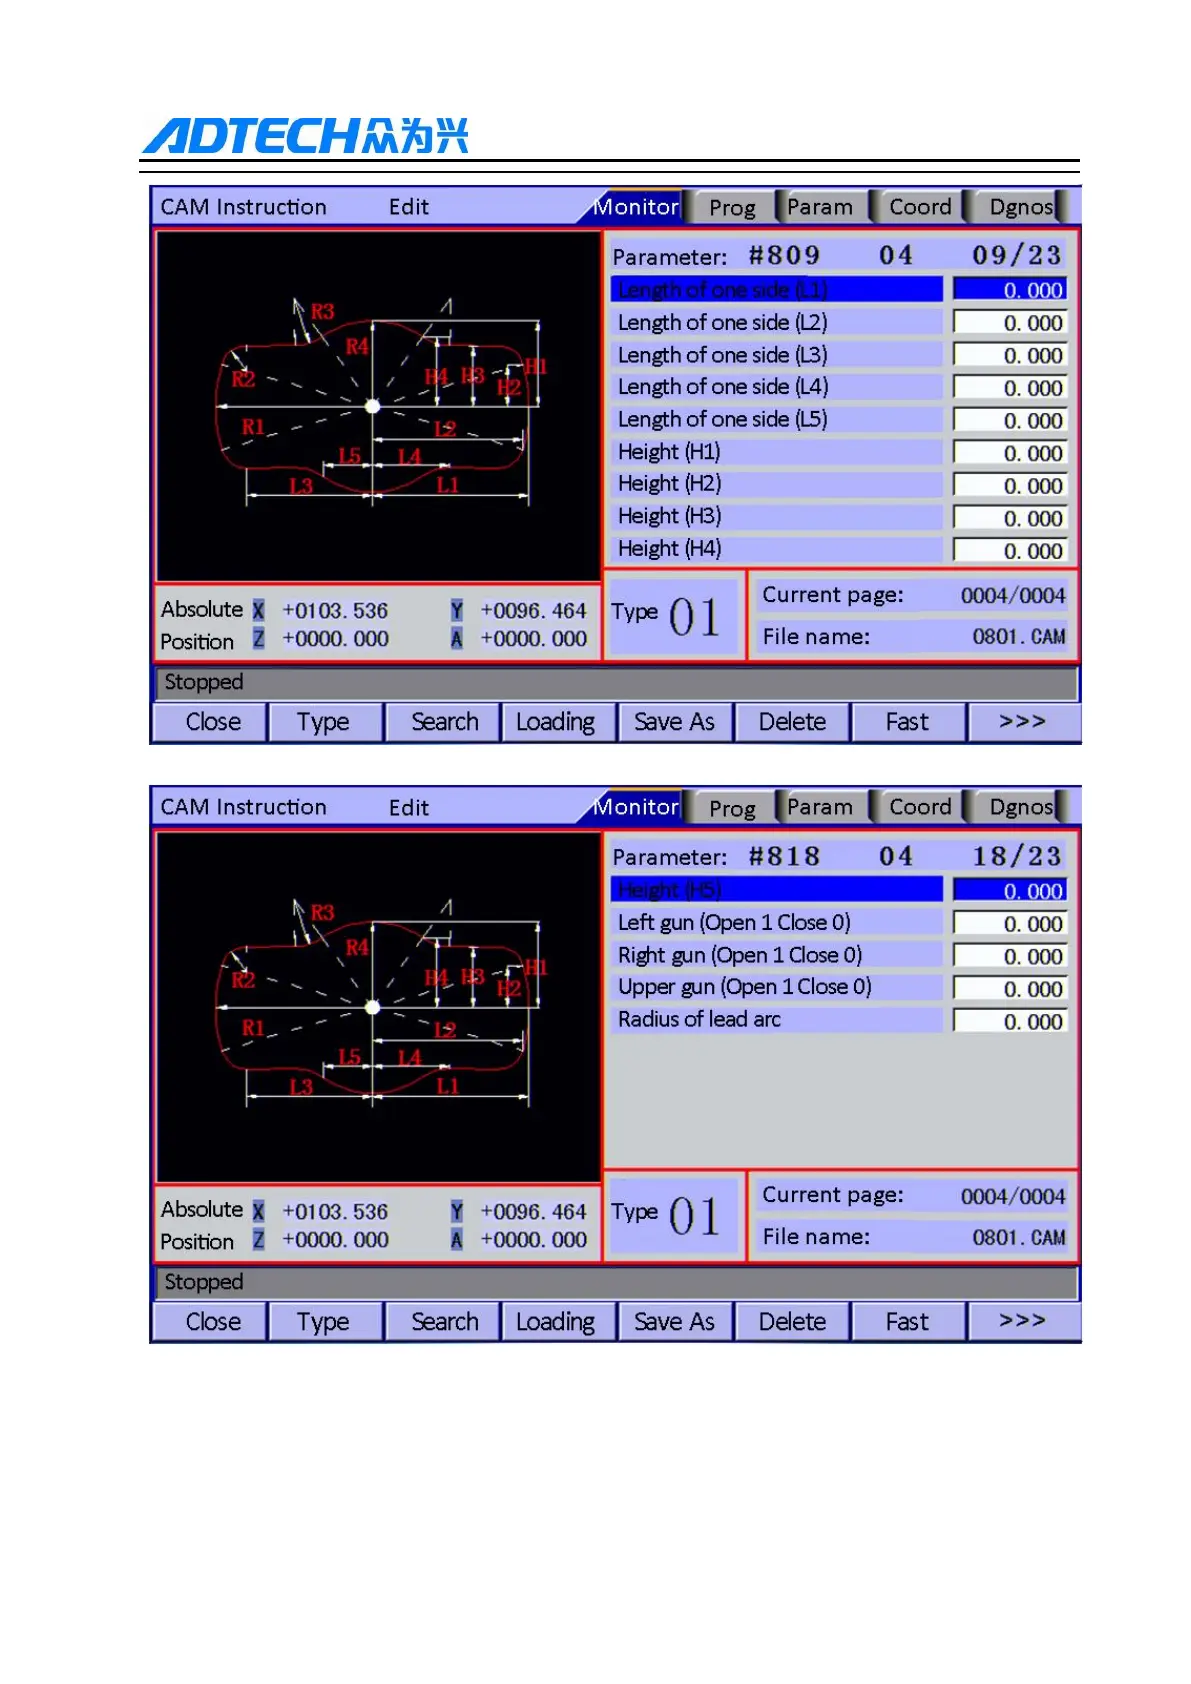Select Right gun (Open 1 Close 0) value
The width and height of the screenshot is (1191, 1684).
pos(1010,956)
